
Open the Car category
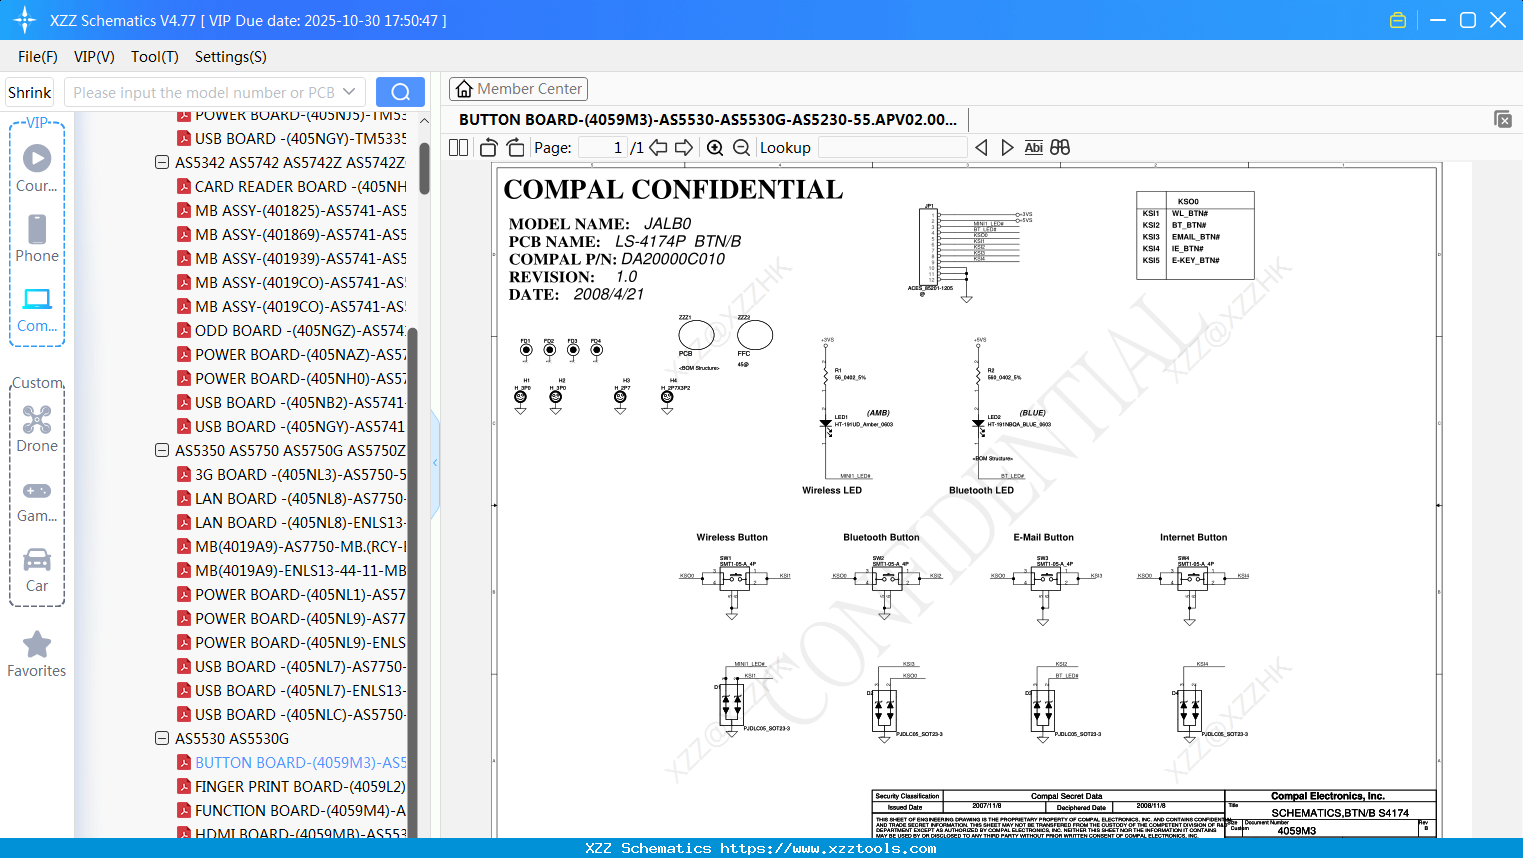[x=37, y=570]
